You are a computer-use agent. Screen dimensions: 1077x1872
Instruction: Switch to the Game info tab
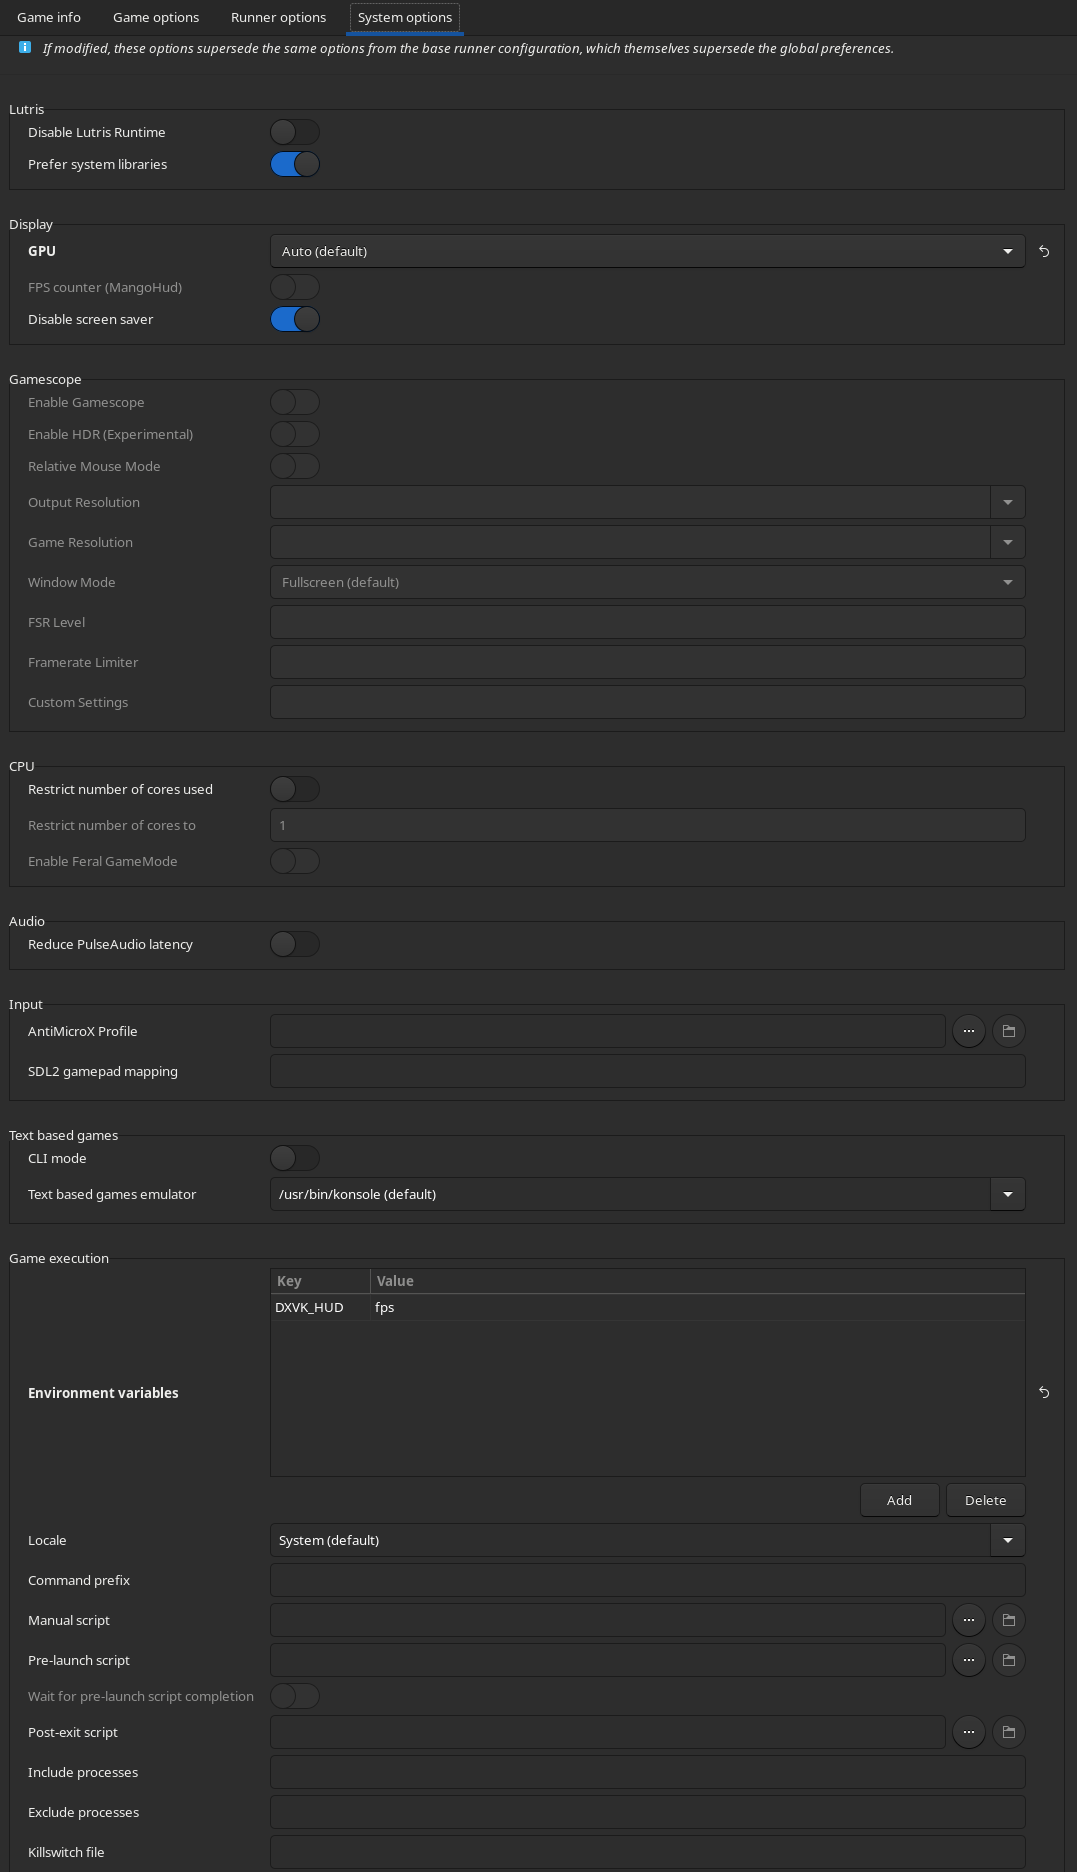pos(49,17)
